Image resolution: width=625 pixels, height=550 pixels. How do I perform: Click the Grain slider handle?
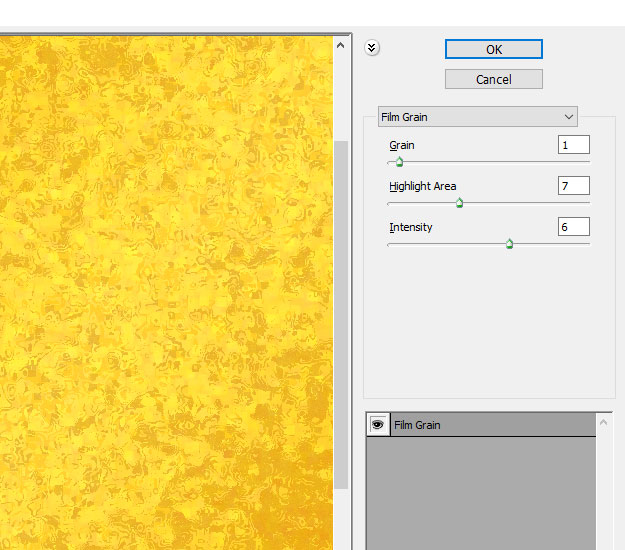(x=399, y=161)
